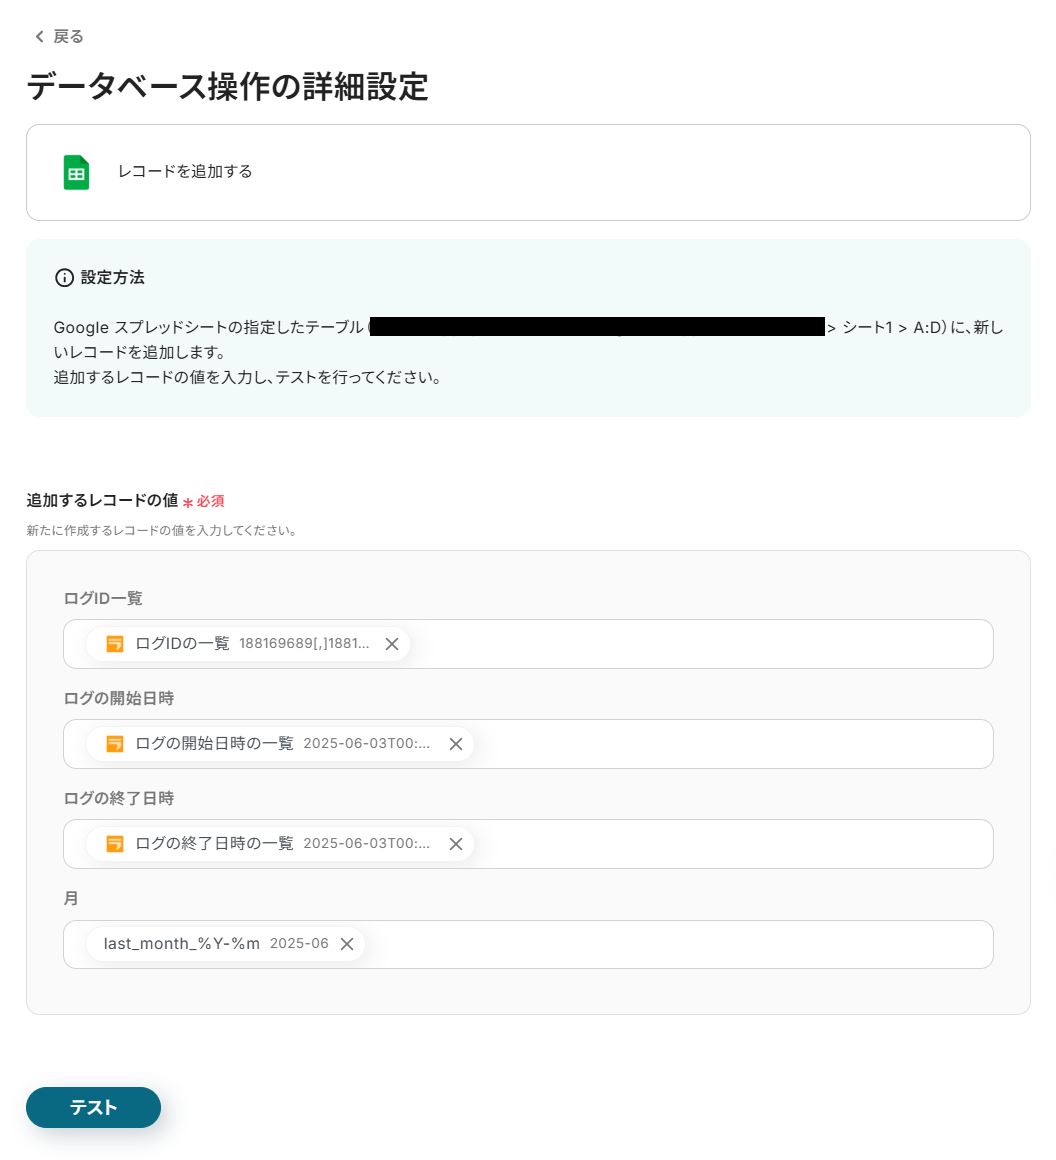Remove the ログの開始日時の一覧 chip with its X
The width and height of the screenshot is (1056, 1160).
pyautogui.click(x=455, y=744)
